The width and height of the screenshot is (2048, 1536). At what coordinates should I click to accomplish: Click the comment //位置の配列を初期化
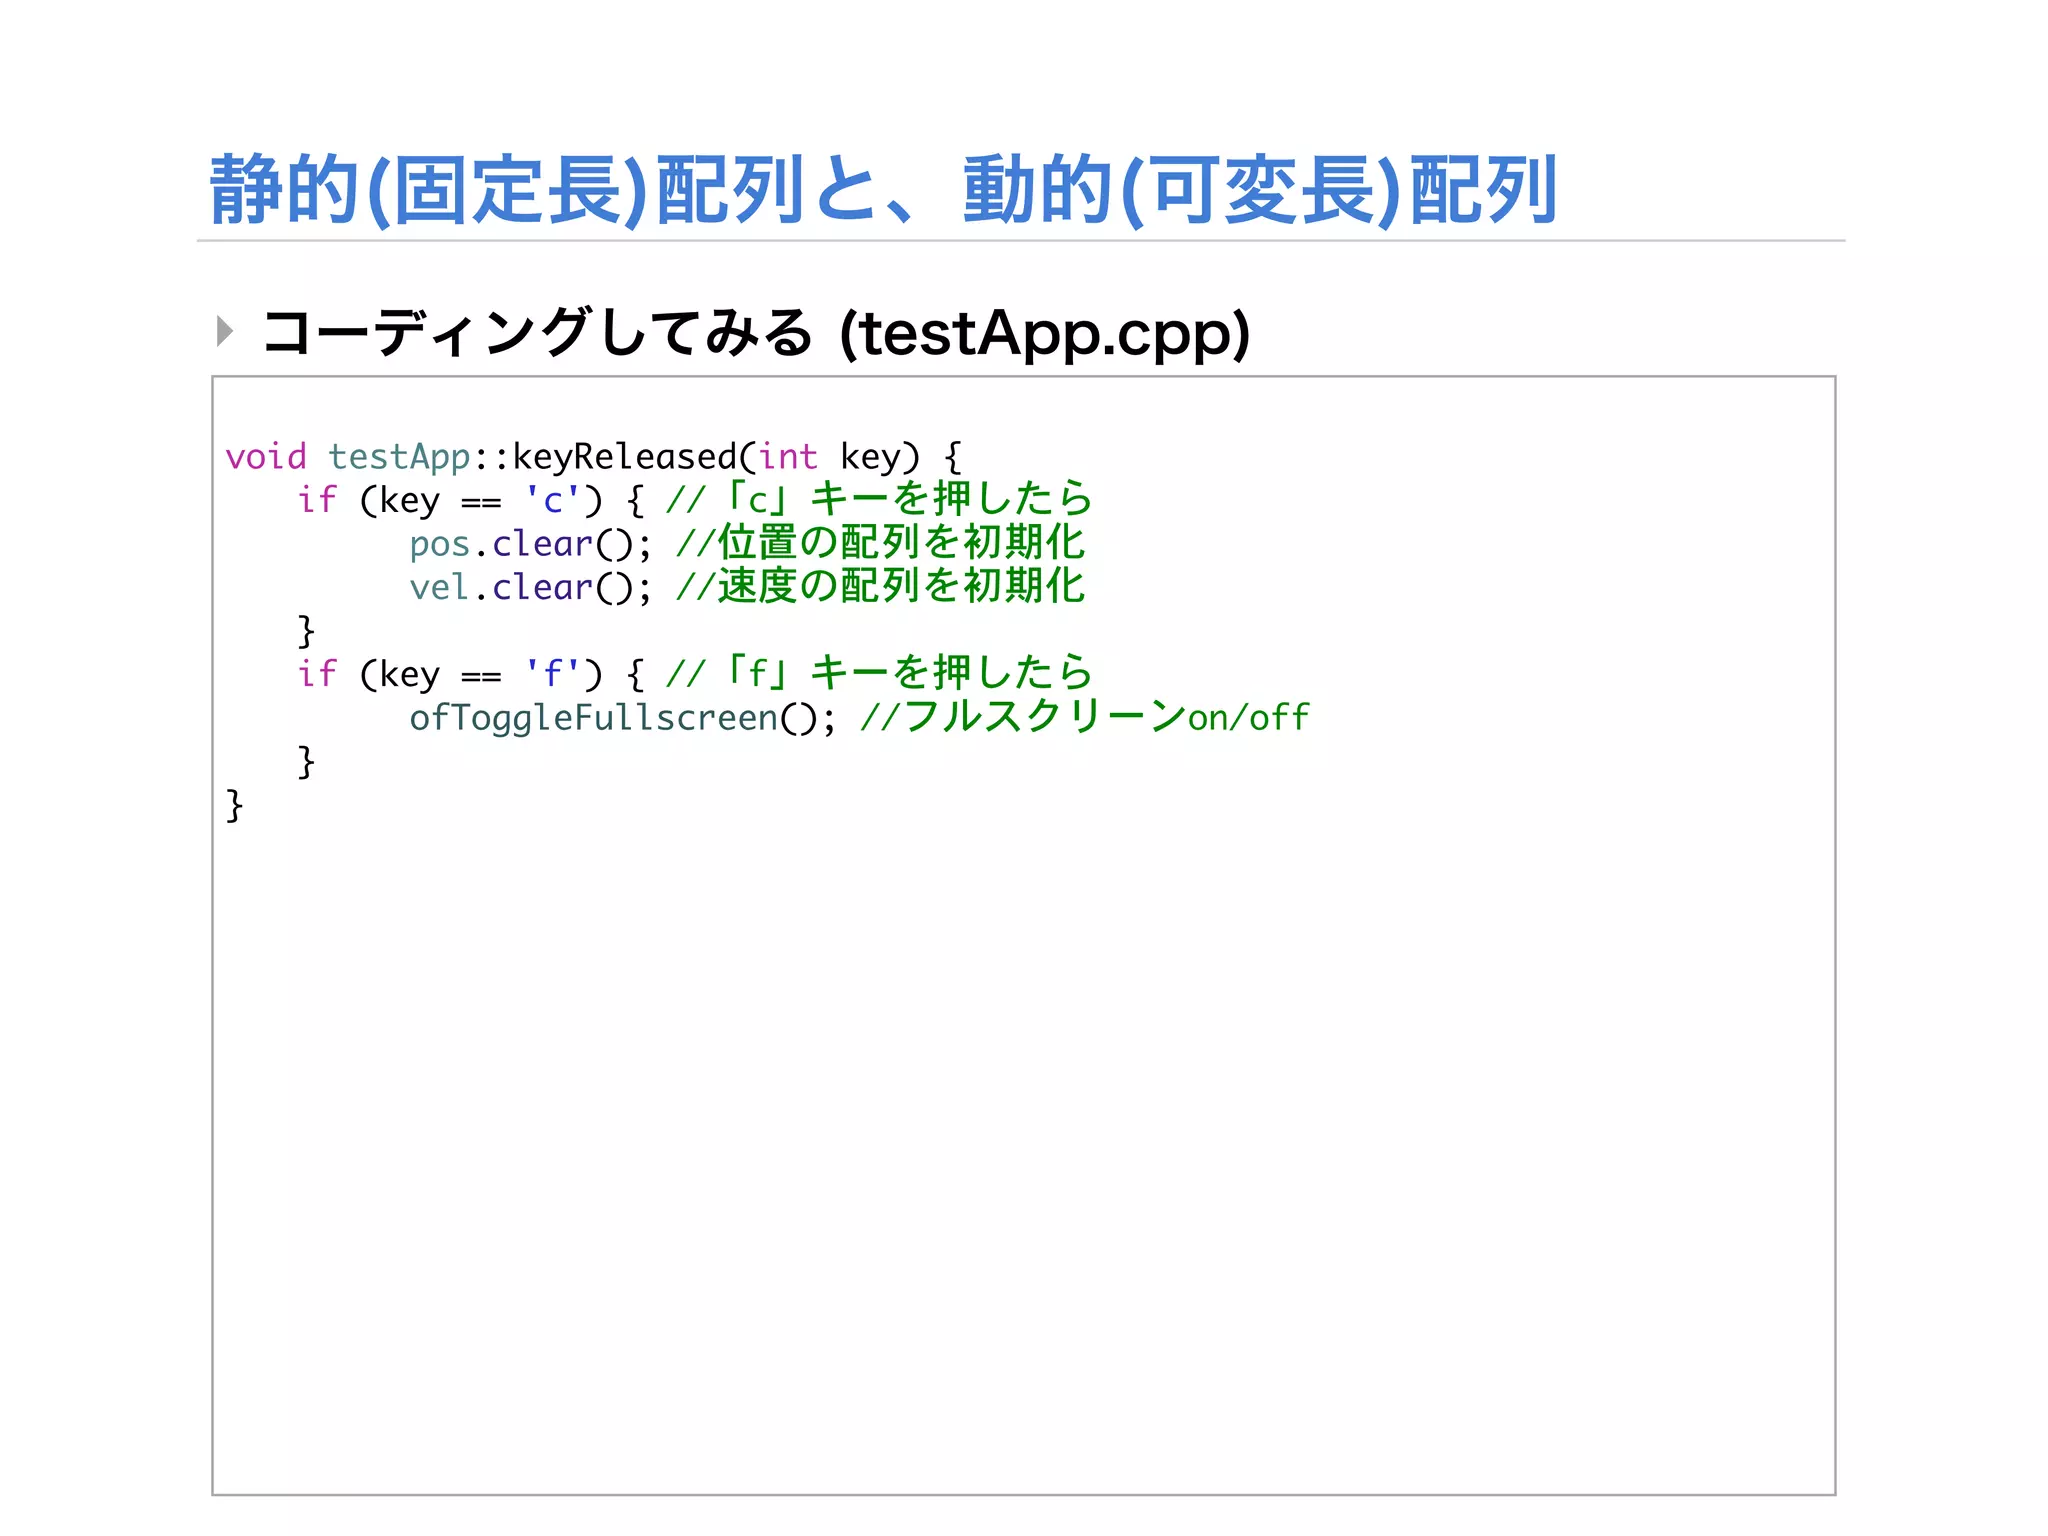coord(880,542)
